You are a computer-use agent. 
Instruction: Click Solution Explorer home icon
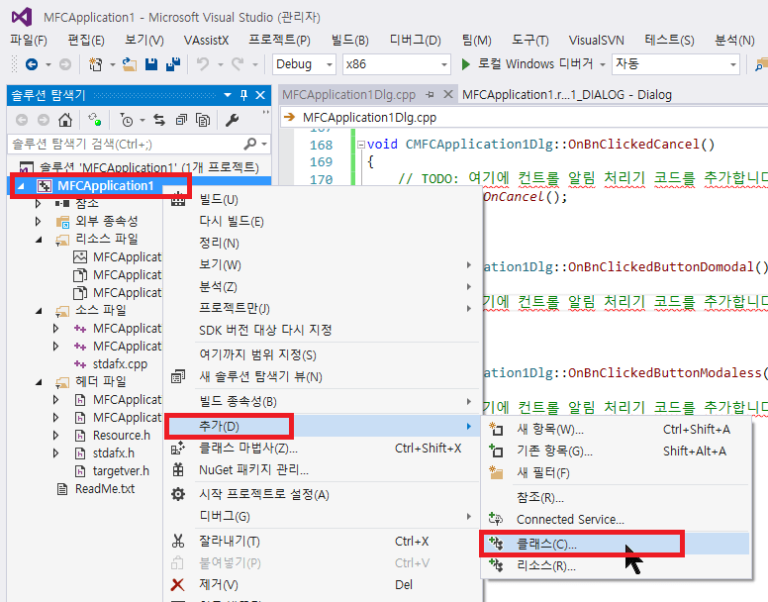tap(65, 120)
